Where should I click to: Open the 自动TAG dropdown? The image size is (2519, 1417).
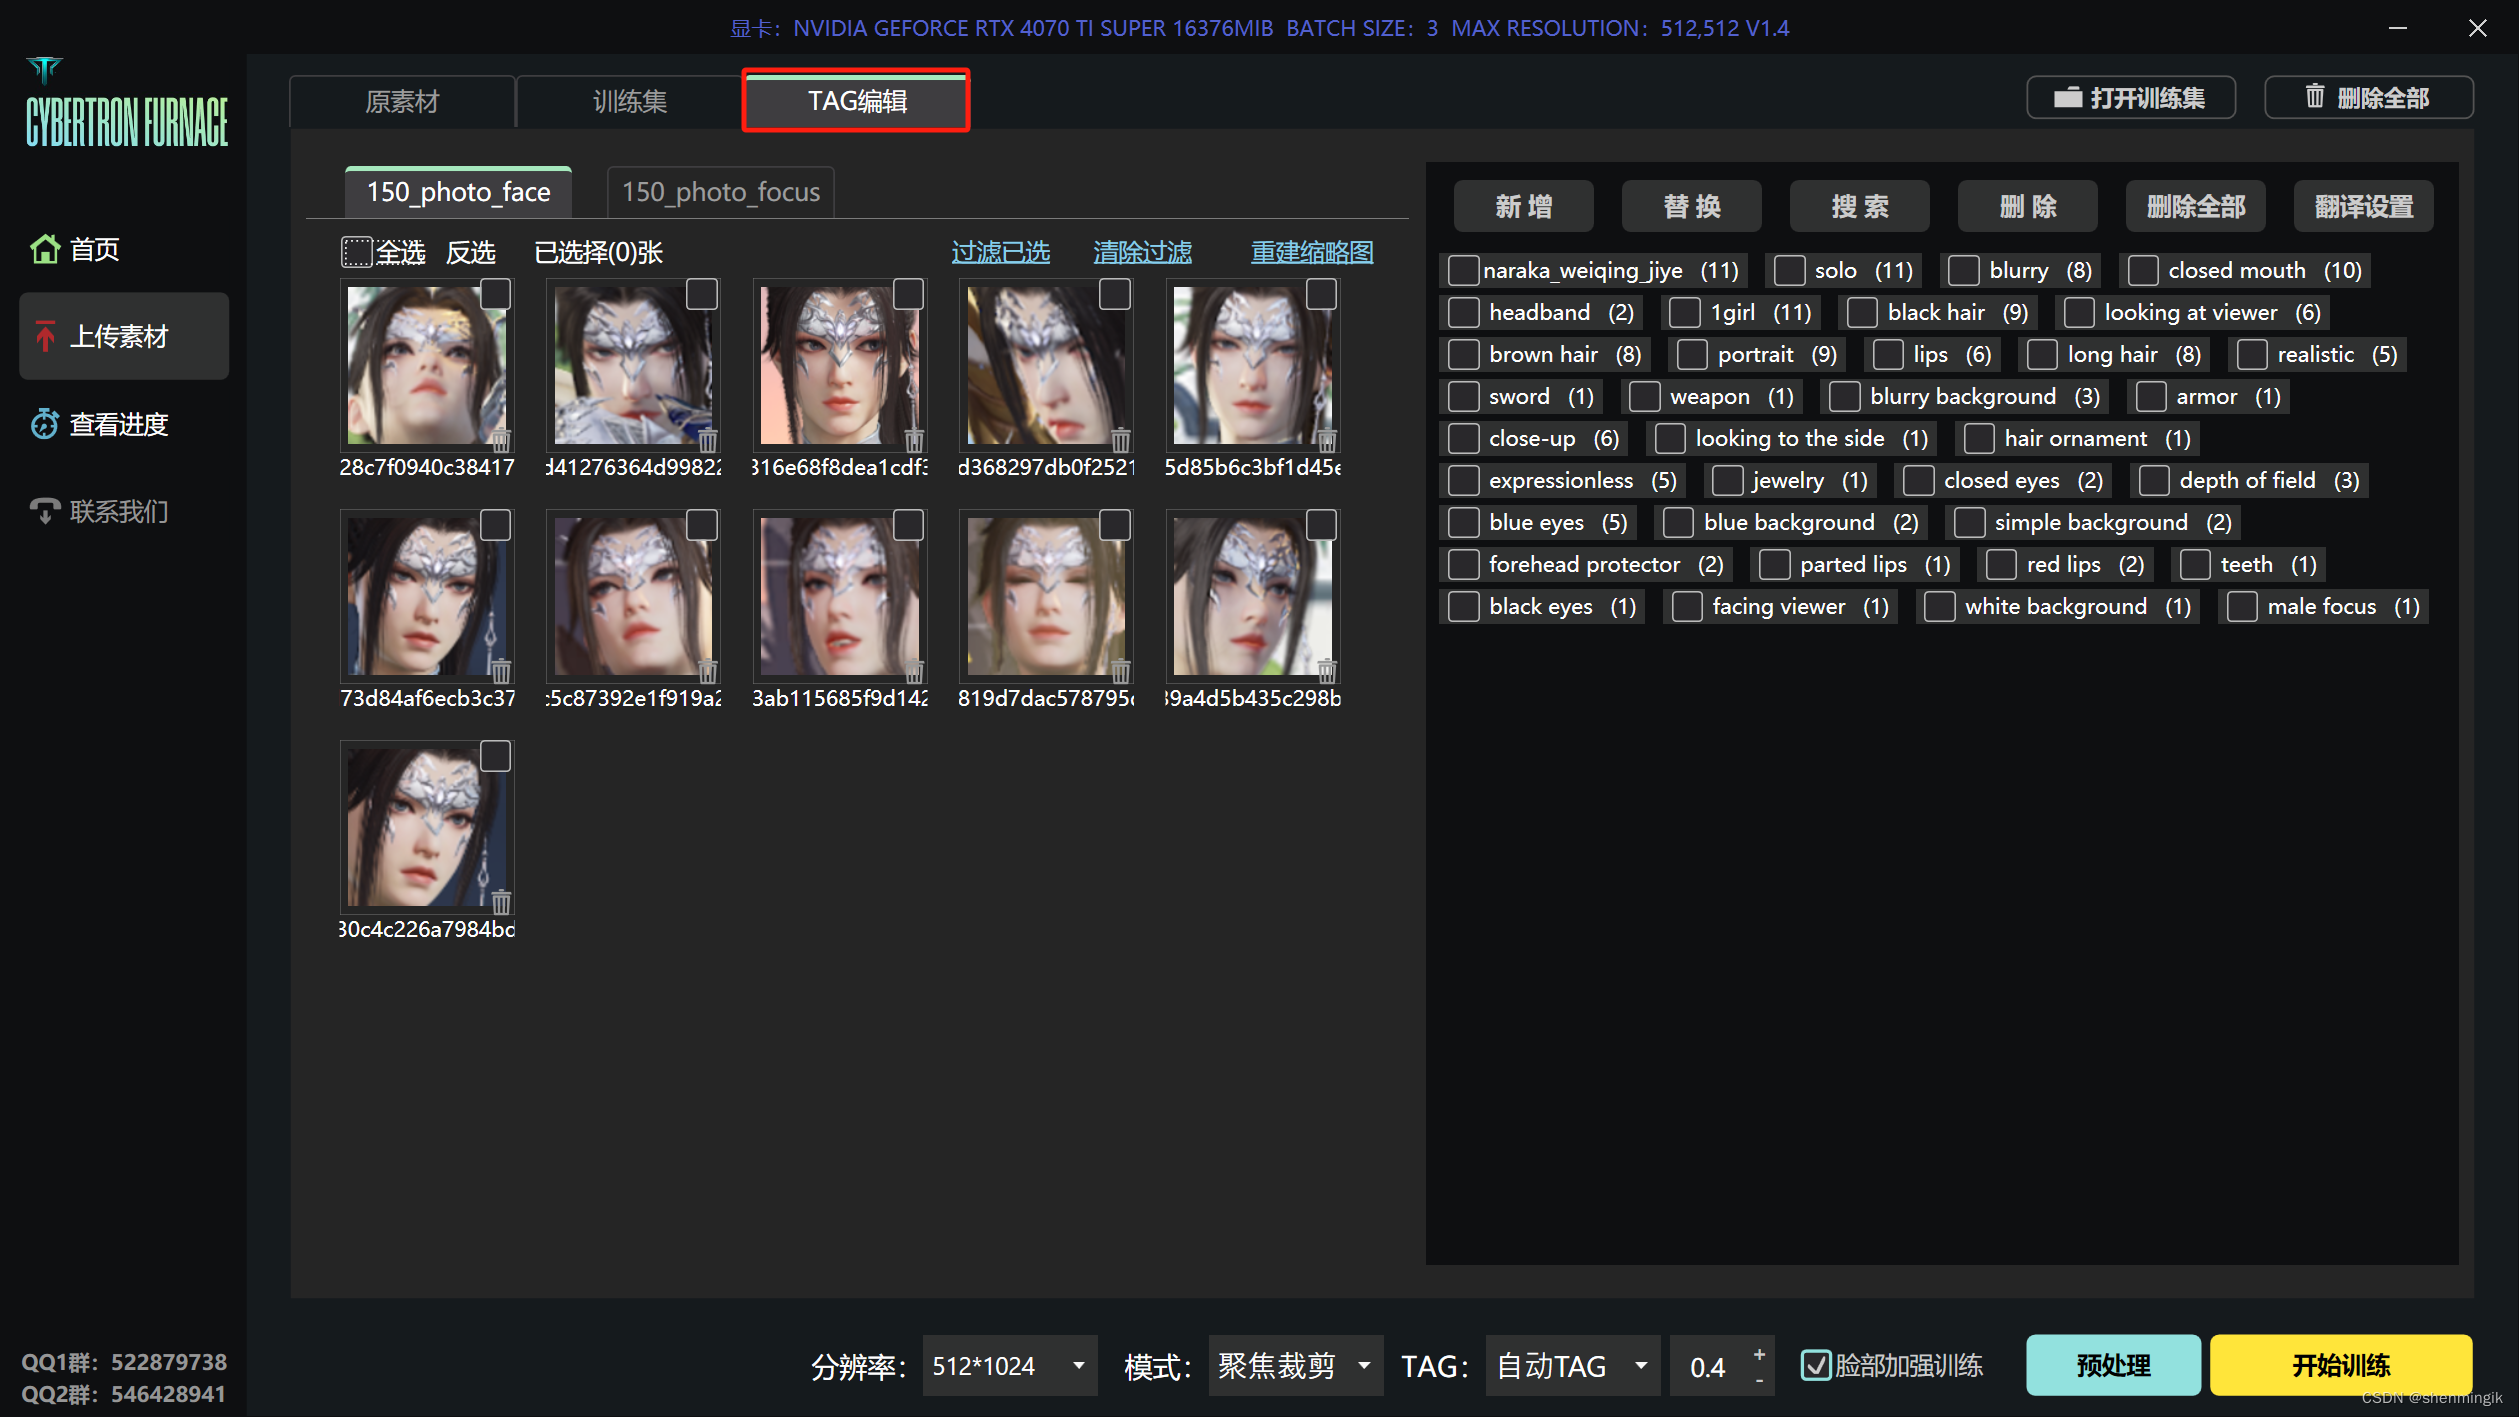(1572, 1365)
